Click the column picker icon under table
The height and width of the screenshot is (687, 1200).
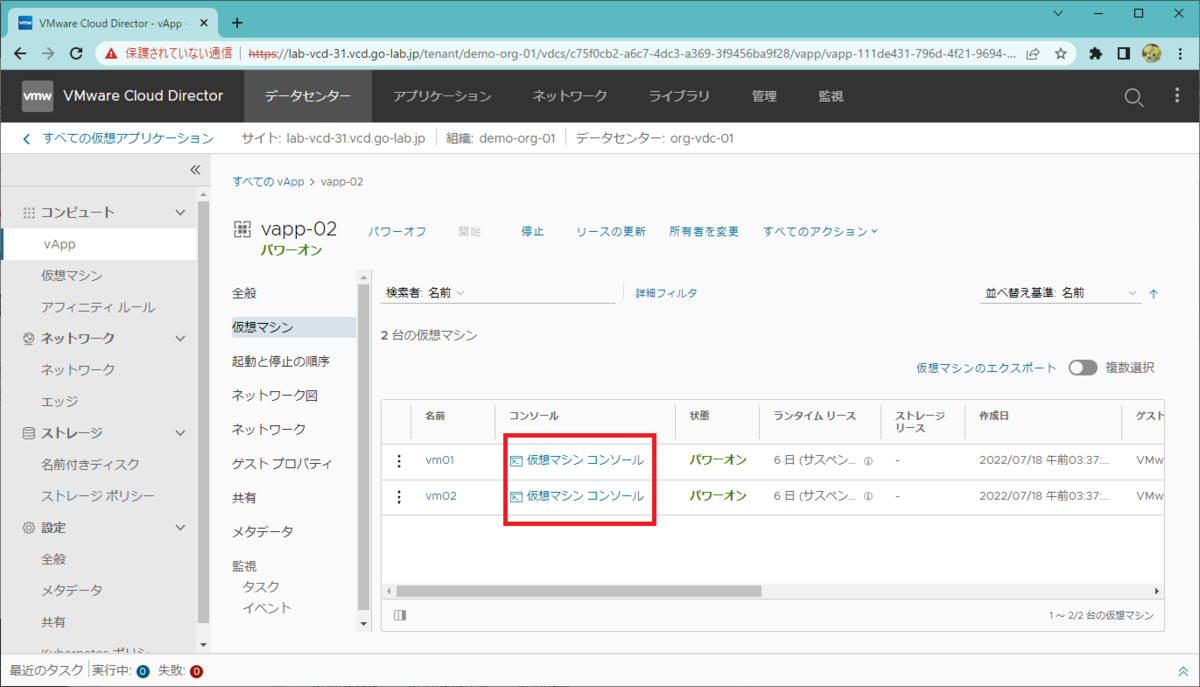click(x=400, y=615)
